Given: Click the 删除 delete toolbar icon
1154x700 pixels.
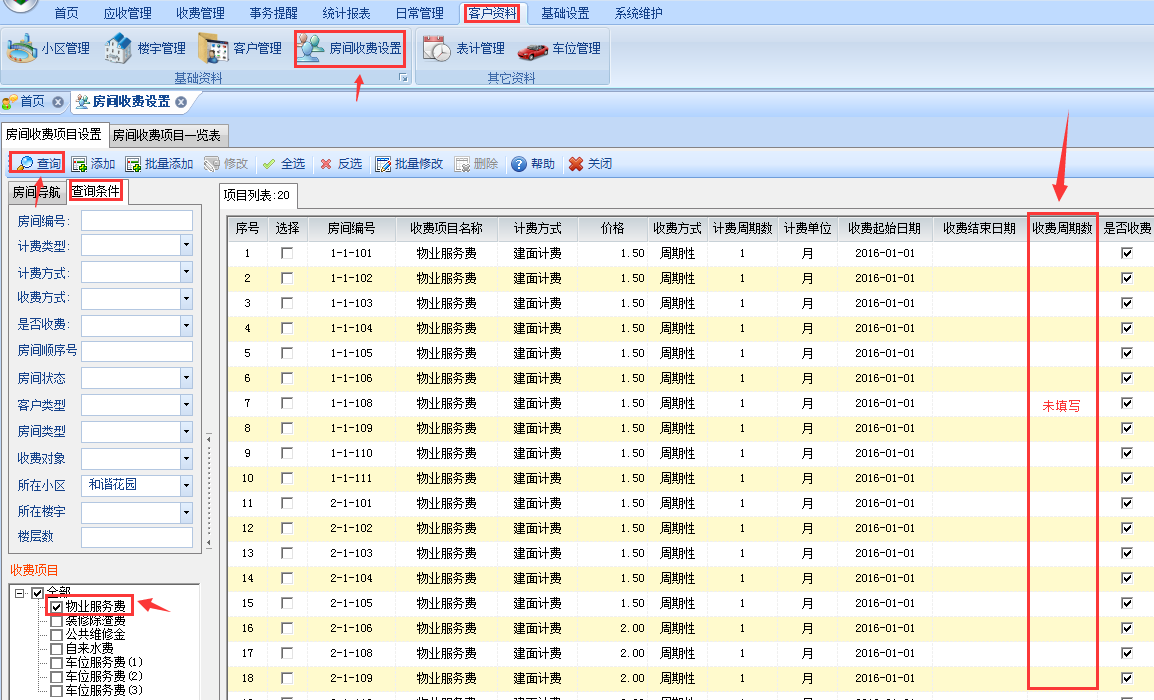Looking at the screenshot, I should (462, 163).
